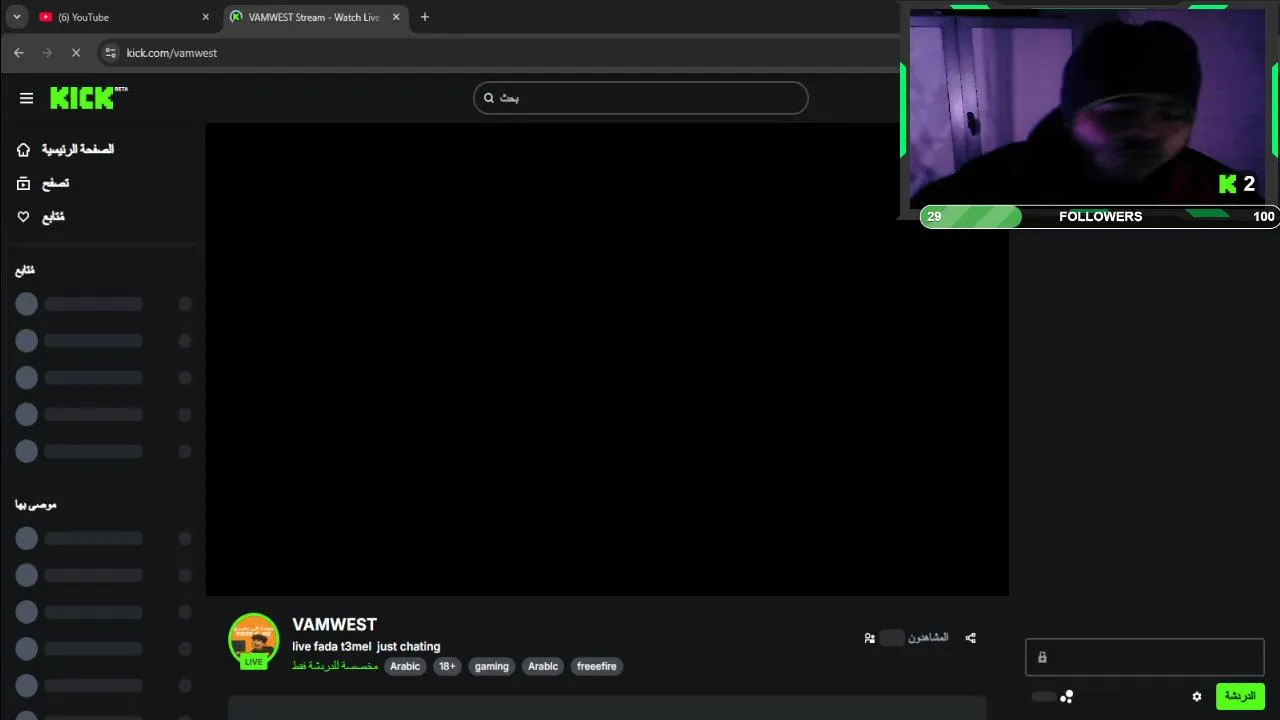This screenshot has width=1280, height=720.
Task: Click the chat points icon
Action: pos(1067,697)
